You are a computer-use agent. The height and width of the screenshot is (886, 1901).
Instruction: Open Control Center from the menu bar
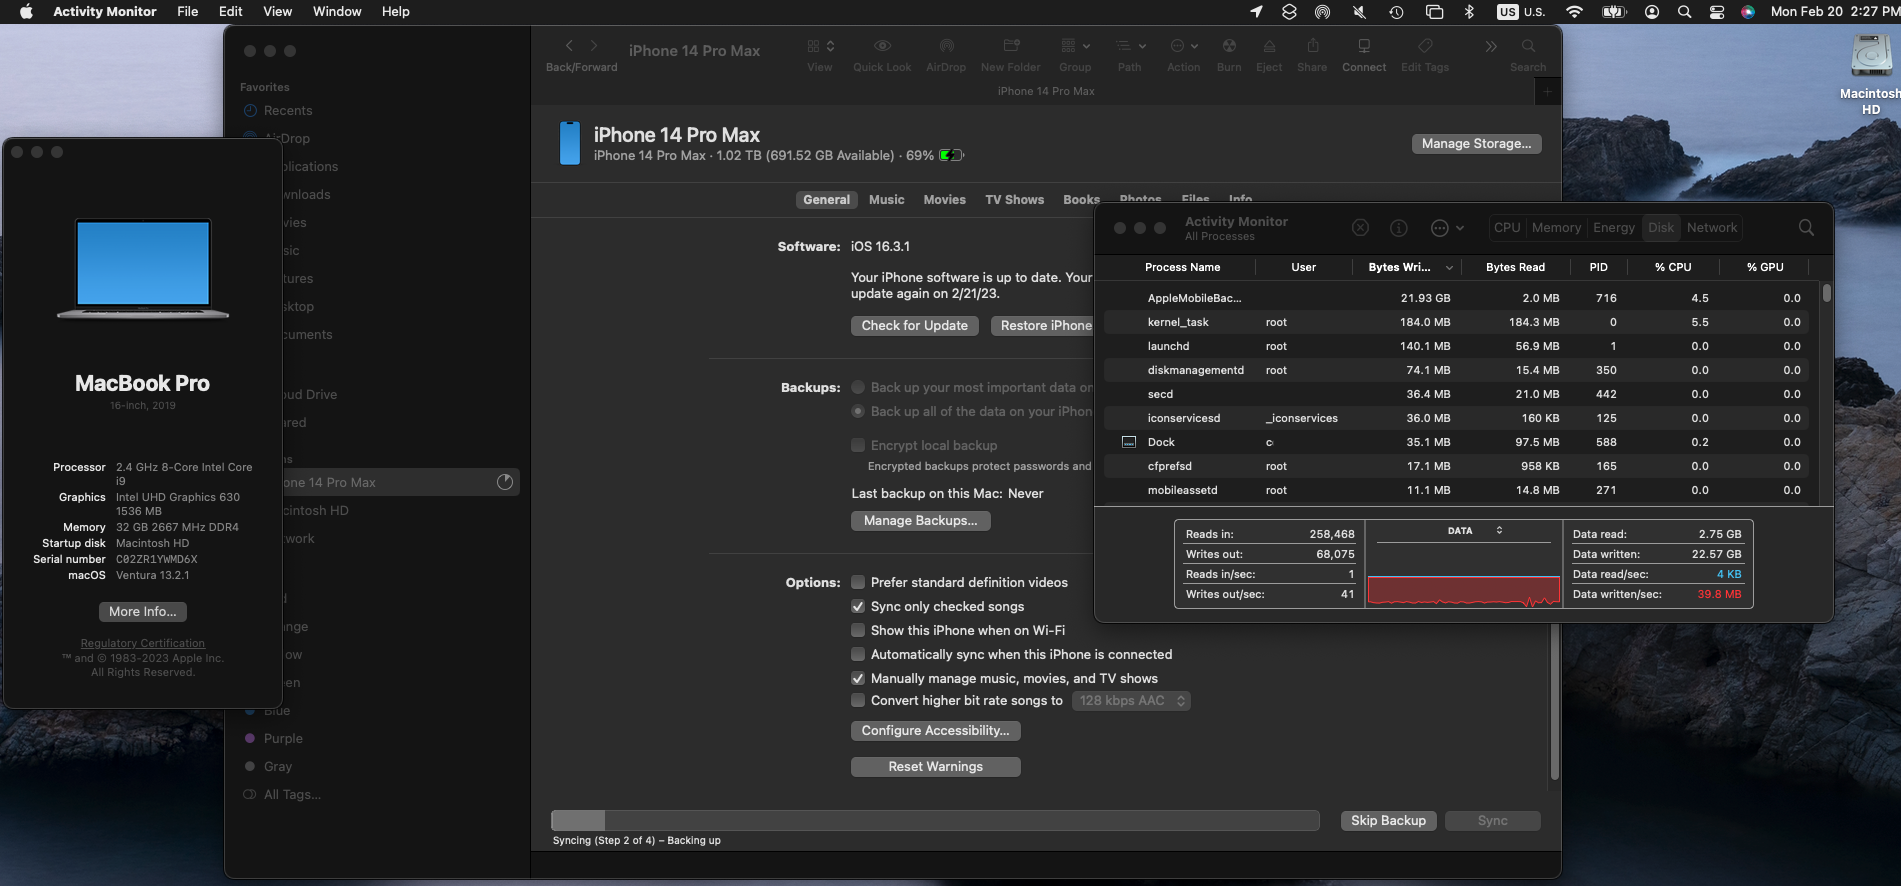pos(1717,12)
